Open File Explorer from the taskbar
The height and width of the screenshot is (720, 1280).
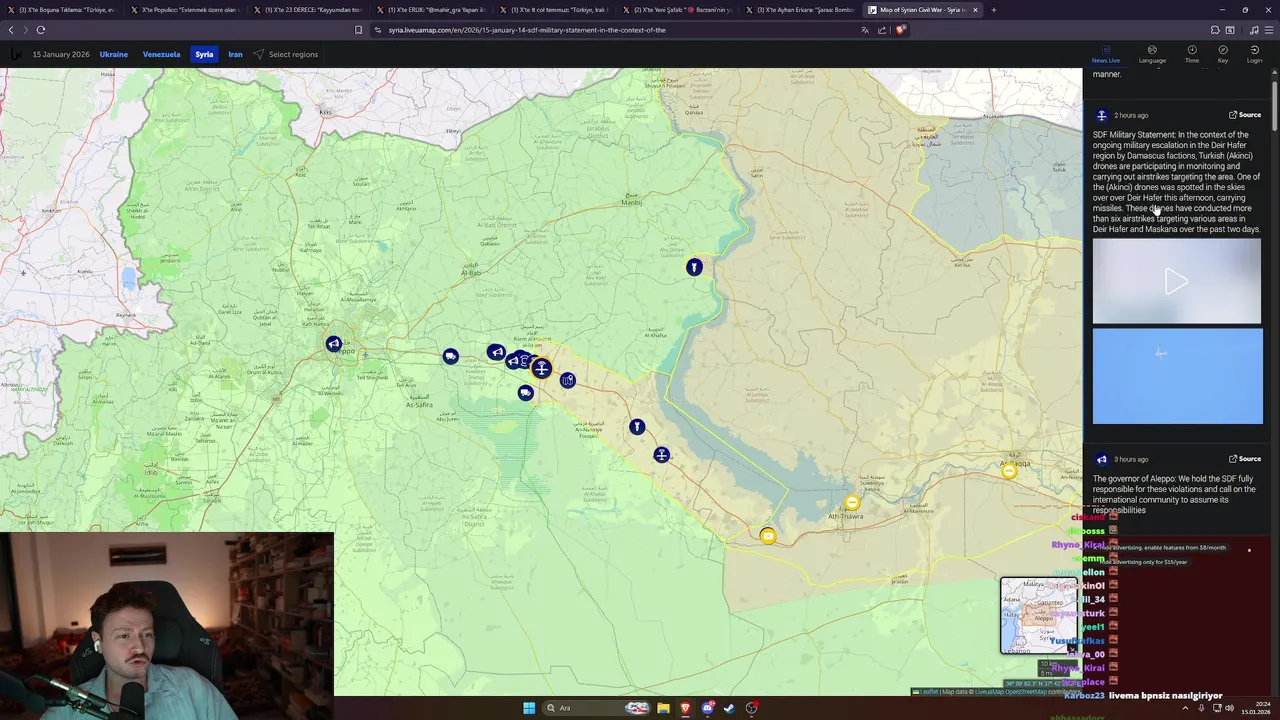663,708
